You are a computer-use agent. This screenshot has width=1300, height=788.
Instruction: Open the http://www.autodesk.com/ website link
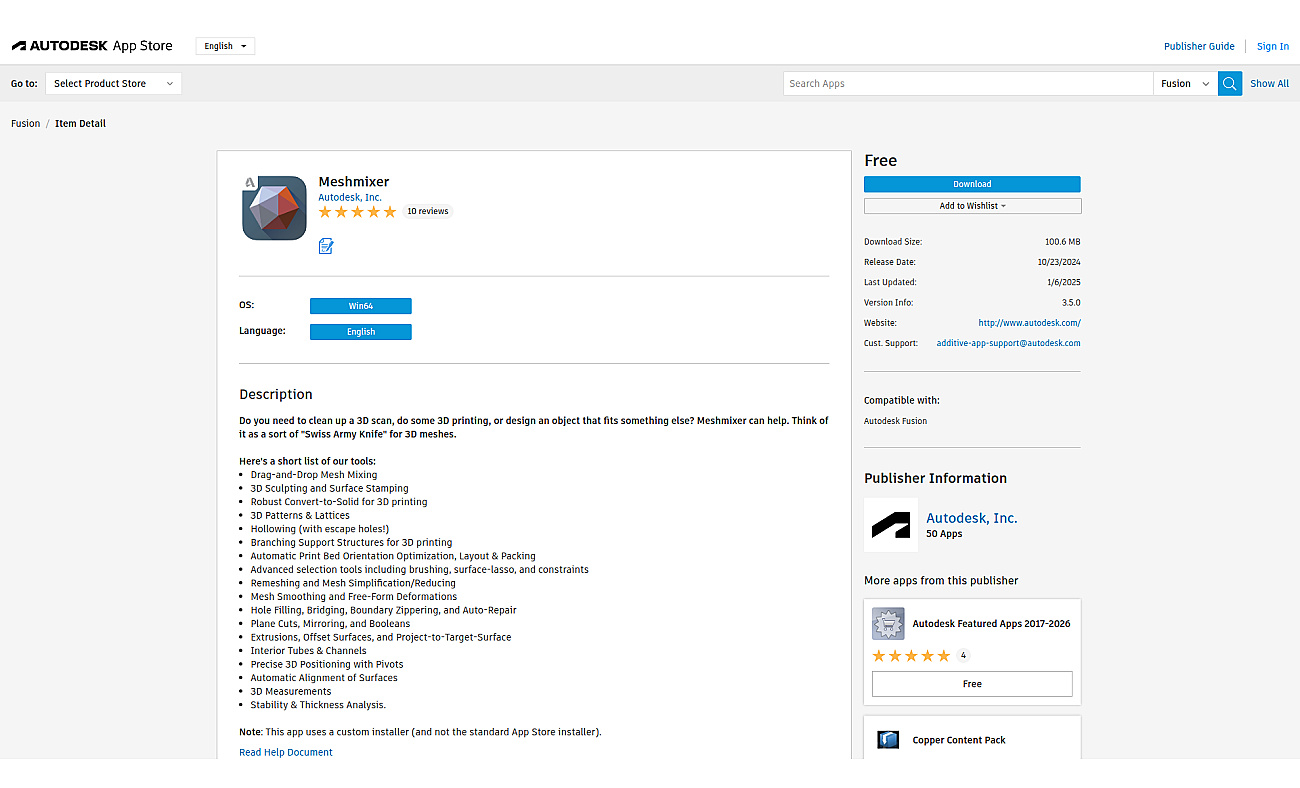[x=1029, y=323]
